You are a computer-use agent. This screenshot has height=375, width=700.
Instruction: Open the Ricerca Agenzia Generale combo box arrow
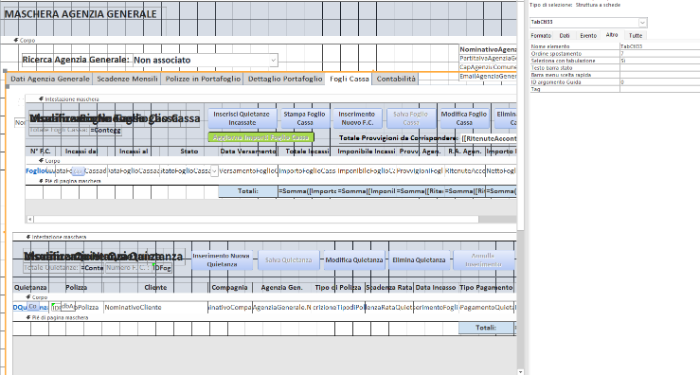pyautogui.click(x=273, y=60)
